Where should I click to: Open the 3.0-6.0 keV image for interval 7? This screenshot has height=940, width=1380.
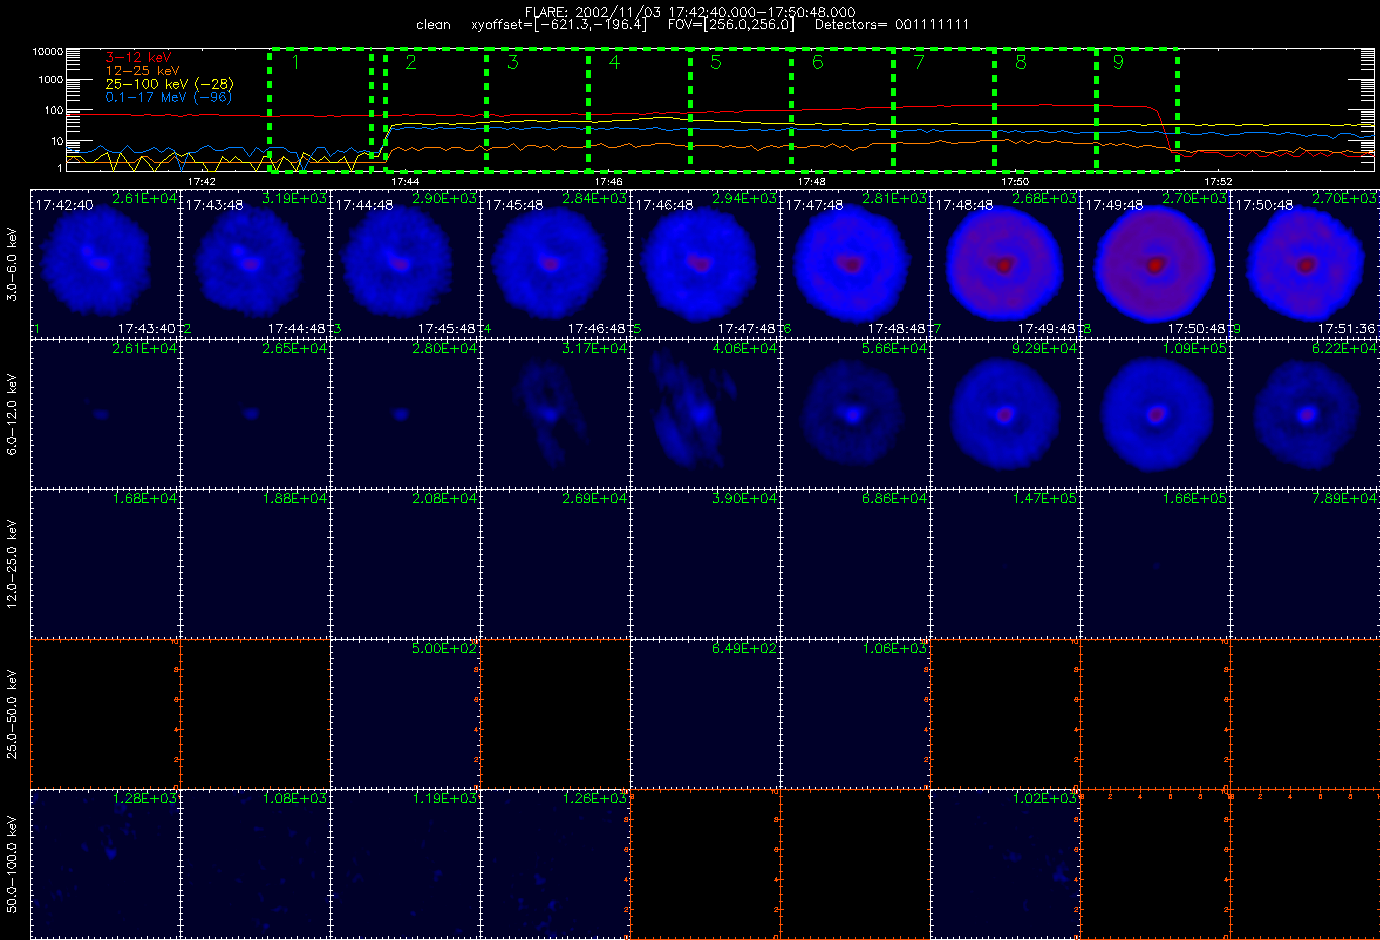point(1005,264)
